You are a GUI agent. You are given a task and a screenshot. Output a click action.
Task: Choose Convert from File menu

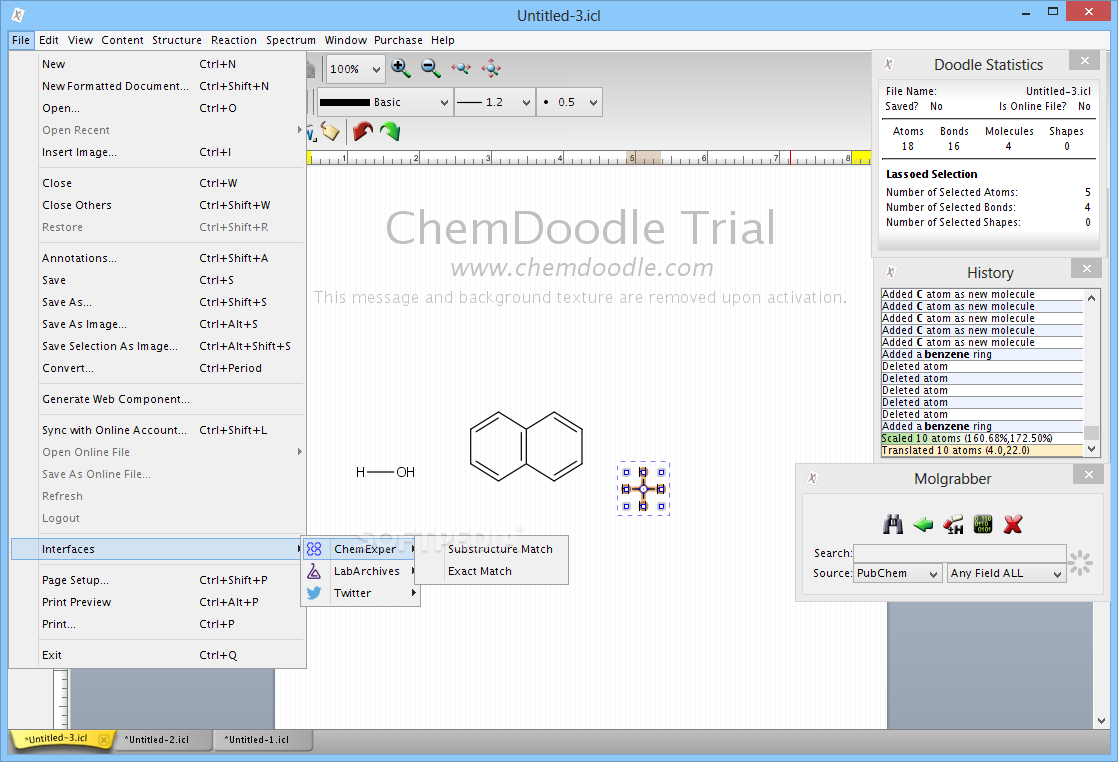click(x=158, y=368)
